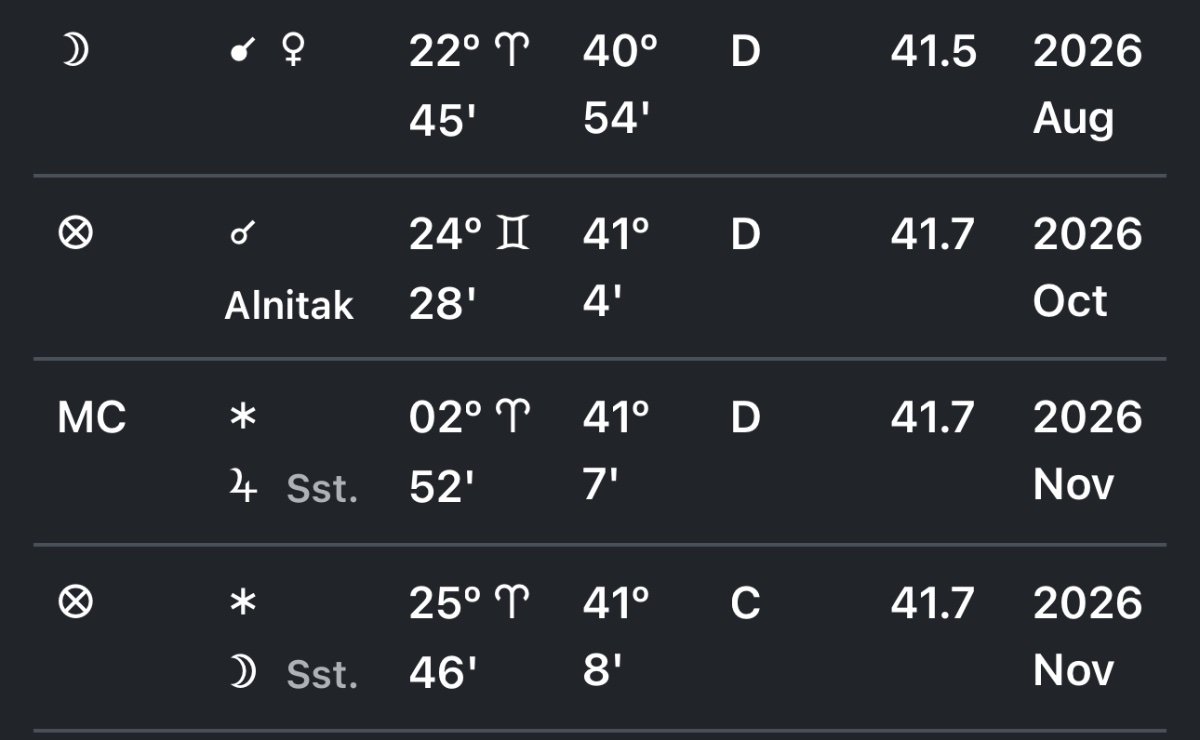Select the 02° 52' Aries position
This screenshot has height=740, width=1200.
pyautogui.click(x=469, y=452)
